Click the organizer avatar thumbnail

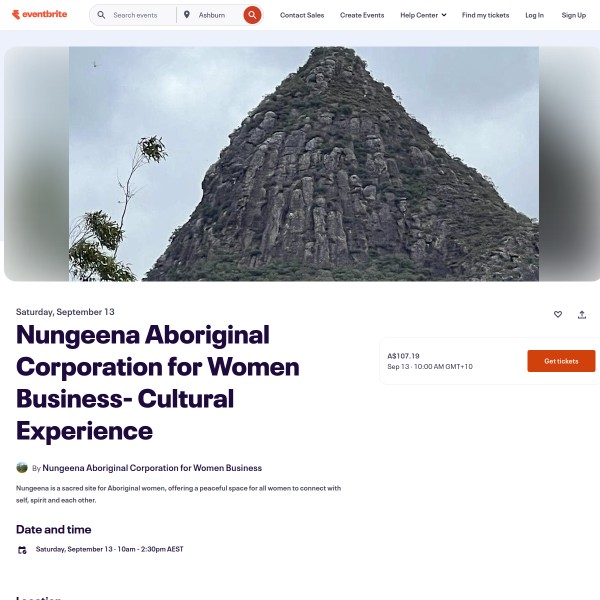22,468
